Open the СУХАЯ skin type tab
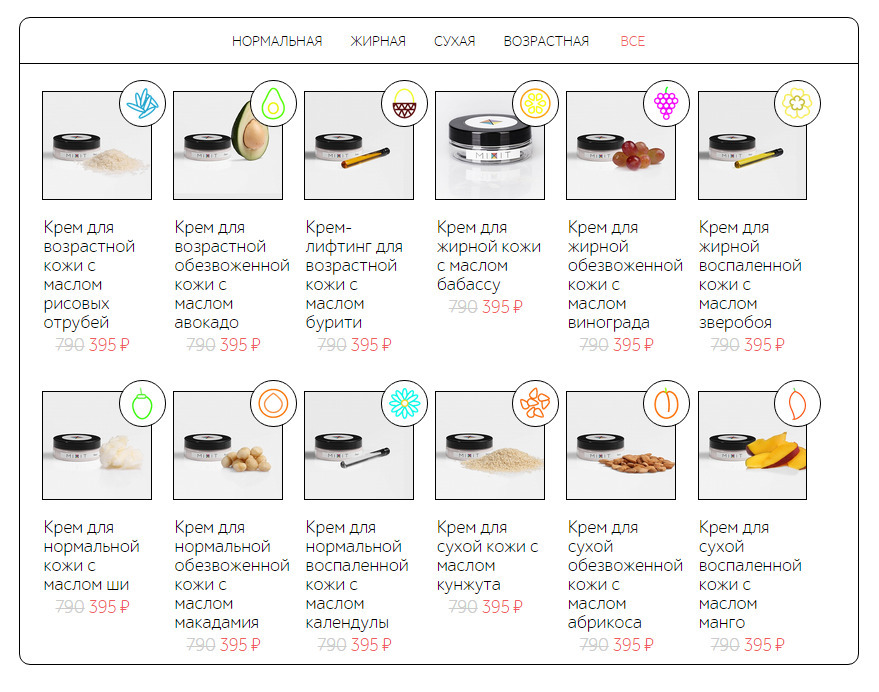This screenshot has width=879, height=692. [455, 41]
